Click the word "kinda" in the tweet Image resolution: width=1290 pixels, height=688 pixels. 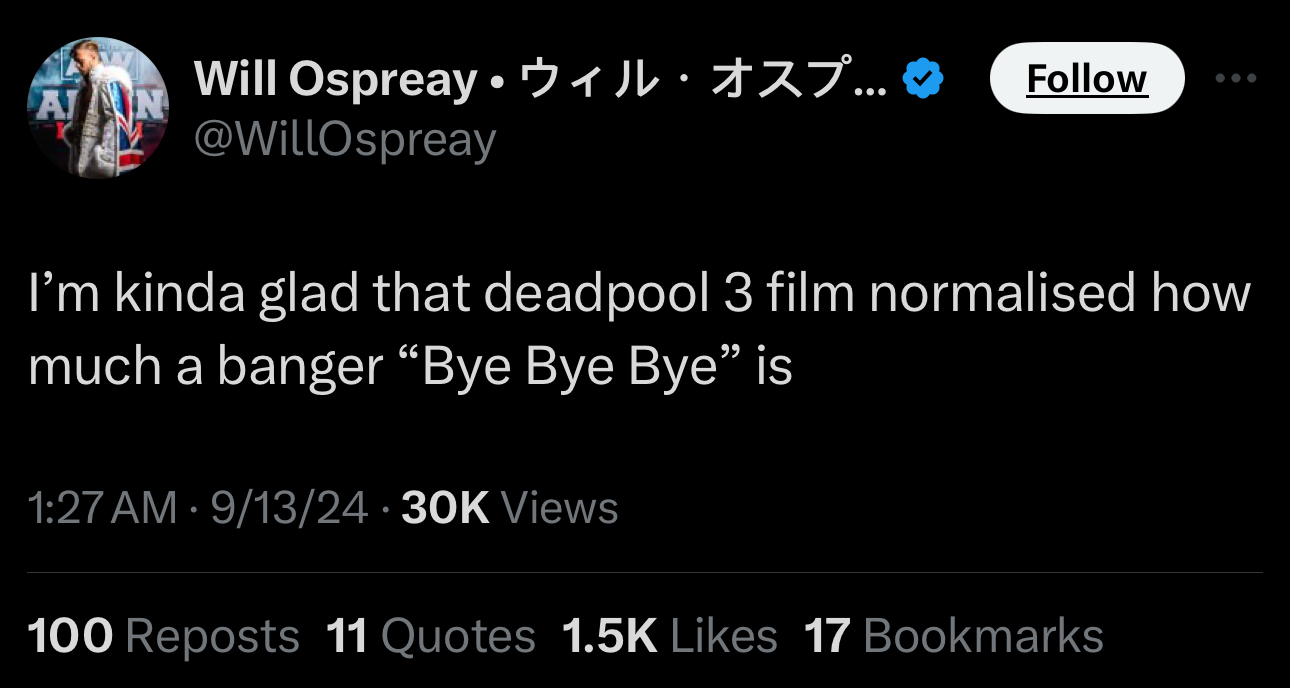click(x=196, y=295)
